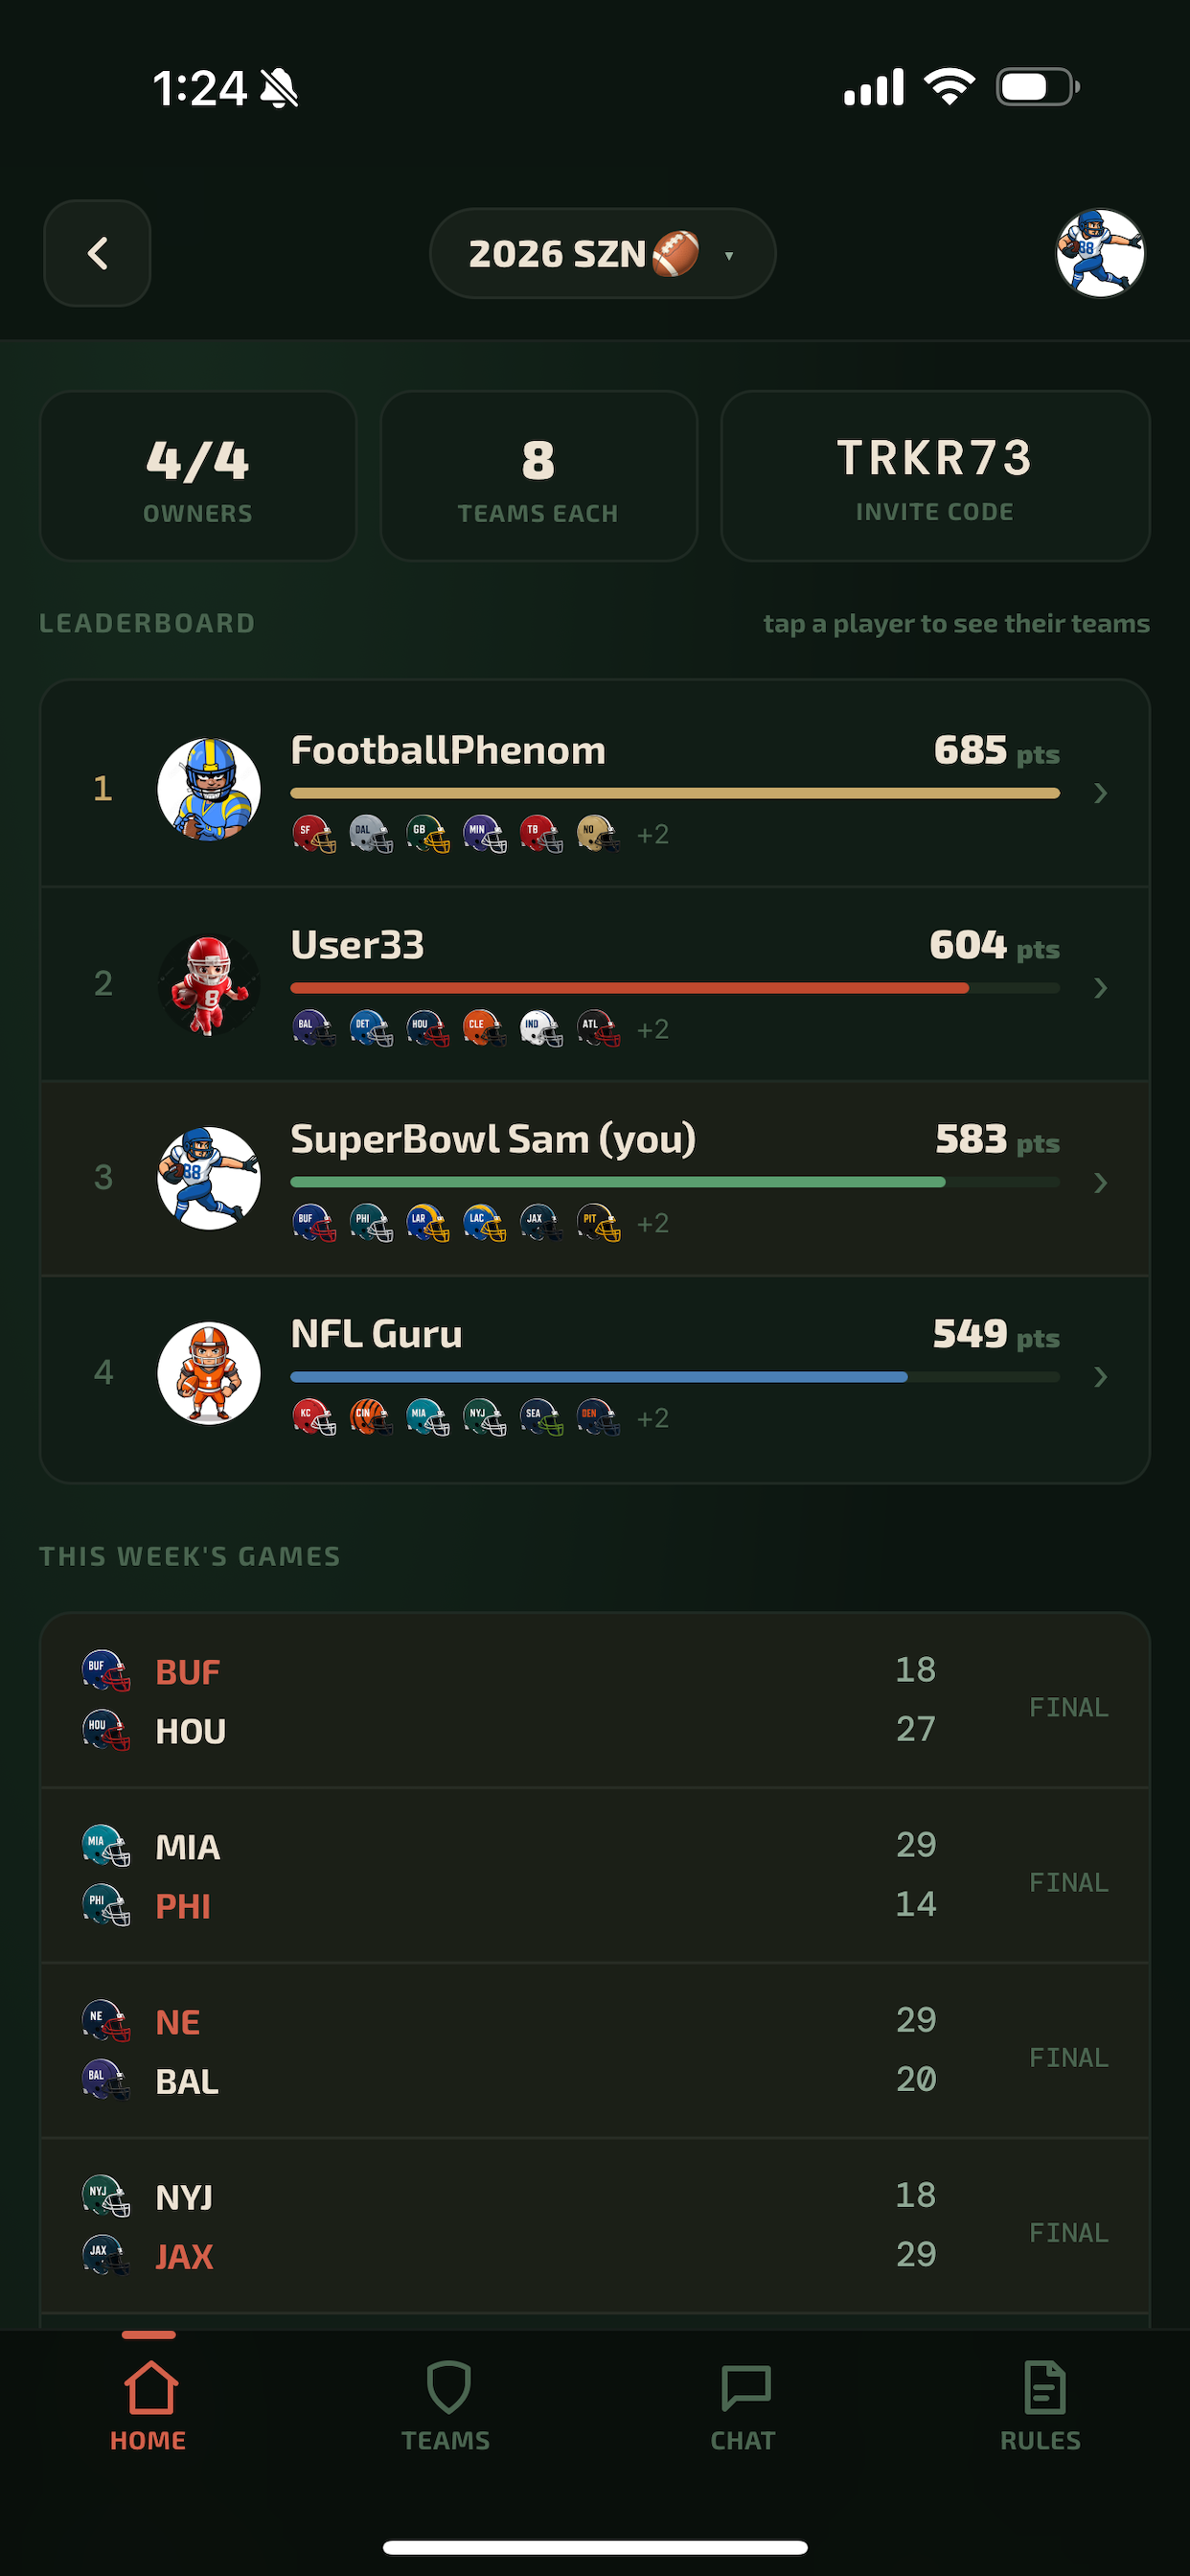The width and height of the screenshot is (1190, 2576).
Task: Tap the TRKR73 invite code card
Action: [935, 476]
